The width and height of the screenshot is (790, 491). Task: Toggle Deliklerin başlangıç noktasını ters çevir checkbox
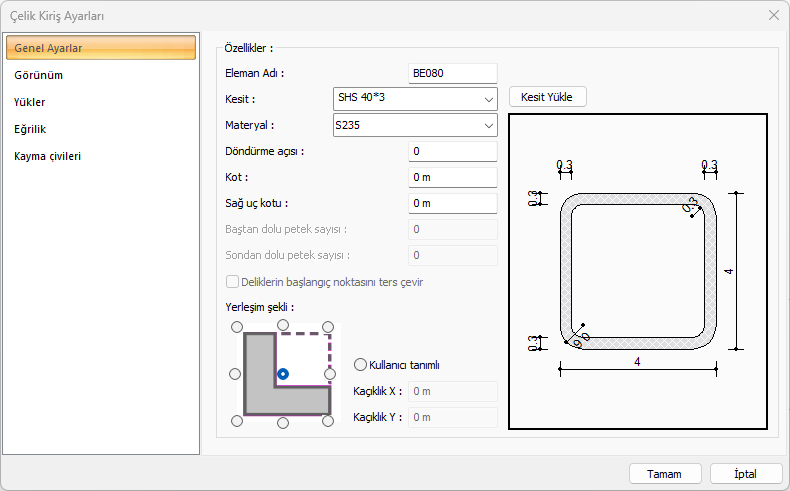click(x=234, y=282)
